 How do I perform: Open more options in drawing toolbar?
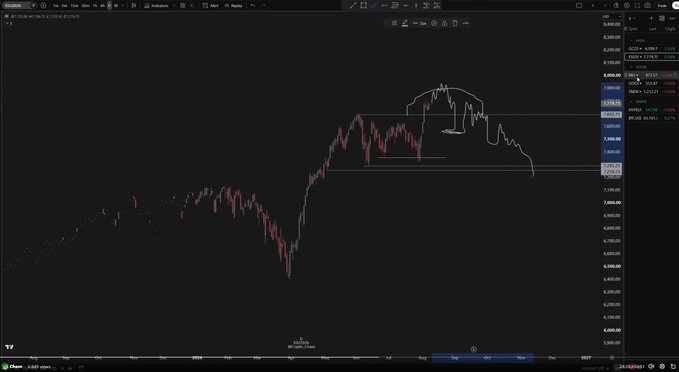[x=466, y=23]
